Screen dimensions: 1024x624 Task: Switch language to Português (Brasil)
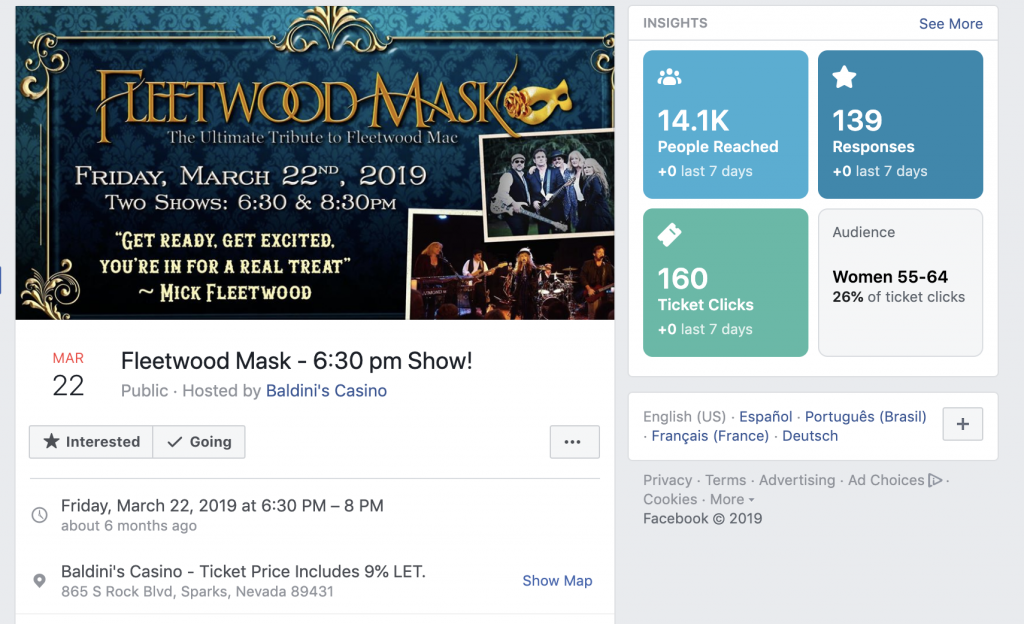point(865,416)
